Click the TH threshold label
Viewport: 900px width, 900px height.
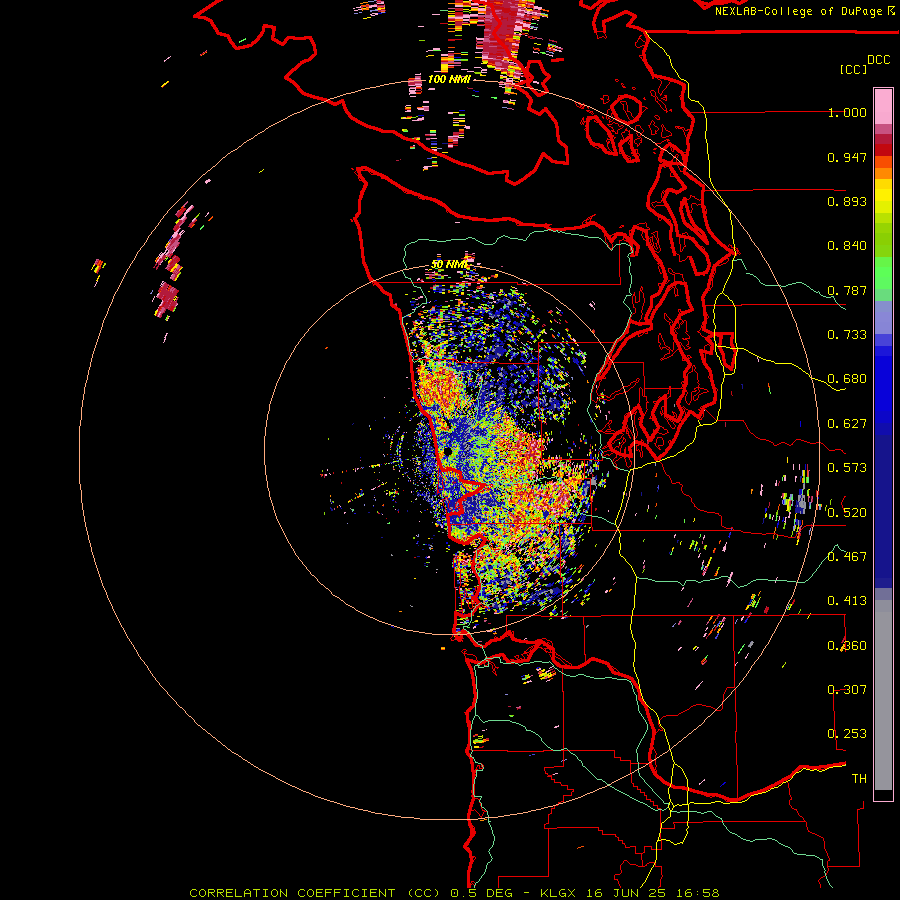coord(859,779)
